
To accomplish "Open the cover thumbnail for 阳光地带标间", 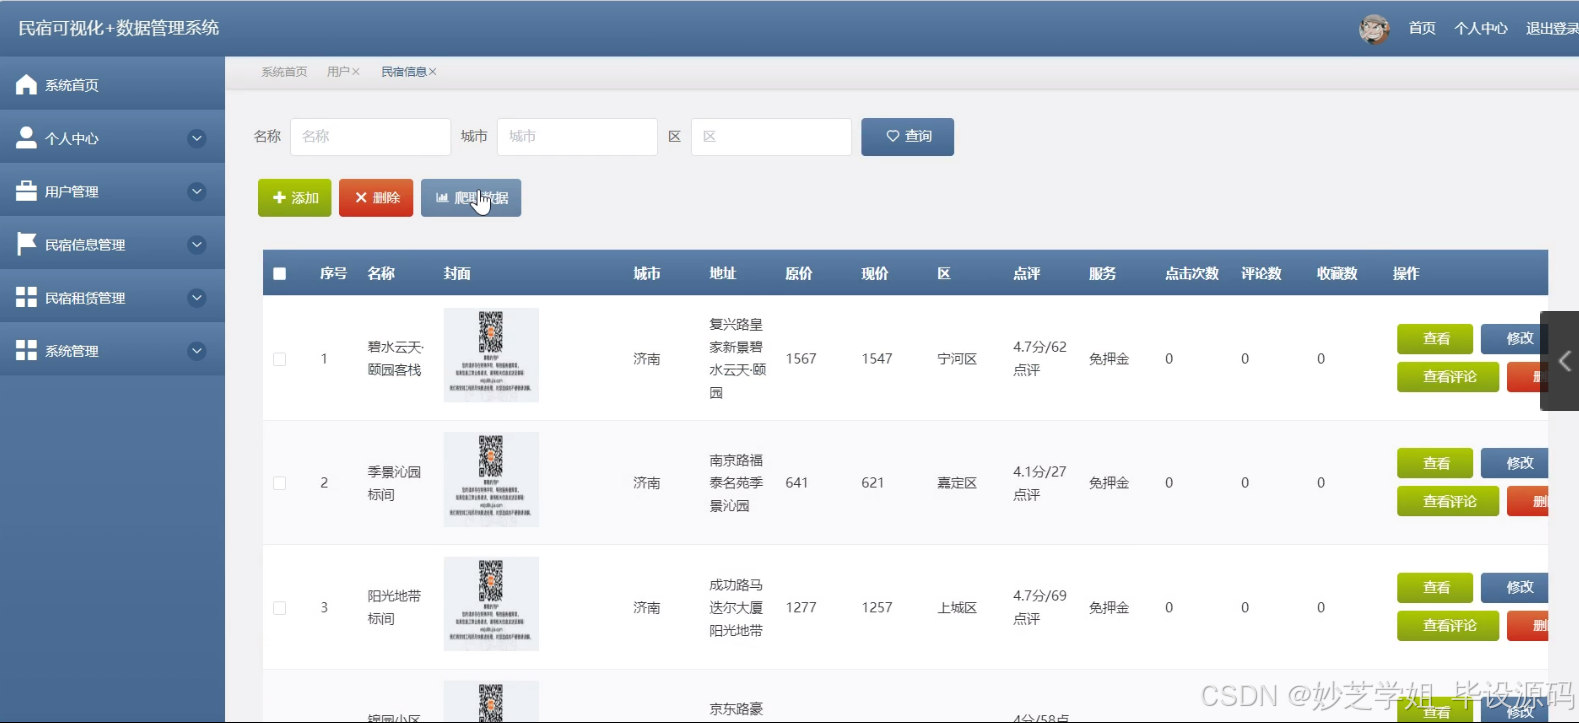I will 491,604.
